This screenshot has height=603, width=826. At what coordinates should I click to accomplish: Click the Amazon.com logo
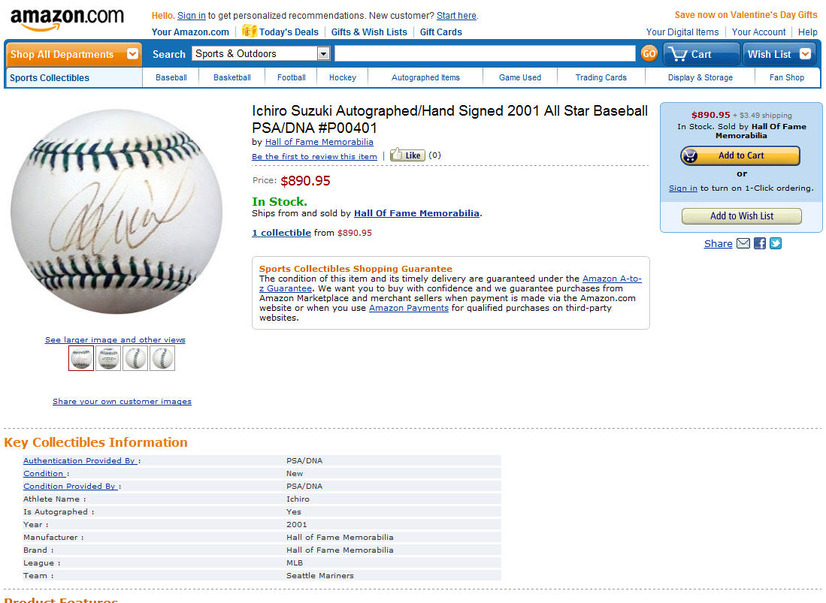pos(67,19)
